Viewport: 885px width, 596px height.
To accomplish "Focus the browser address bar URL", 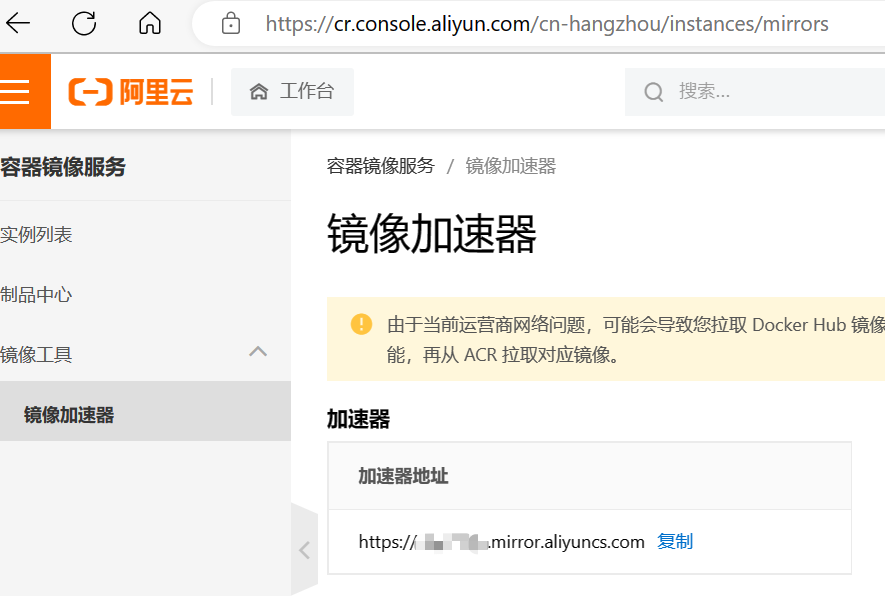I will coord(546,24).
